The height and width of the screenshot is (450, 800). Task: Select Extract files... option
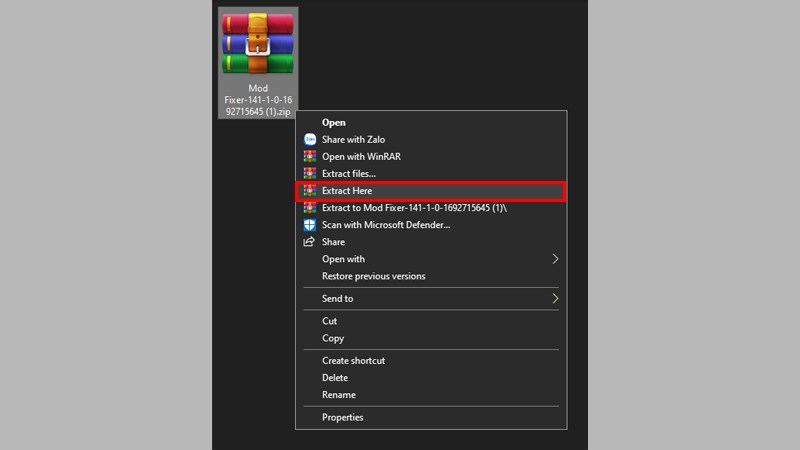(431, 173)
